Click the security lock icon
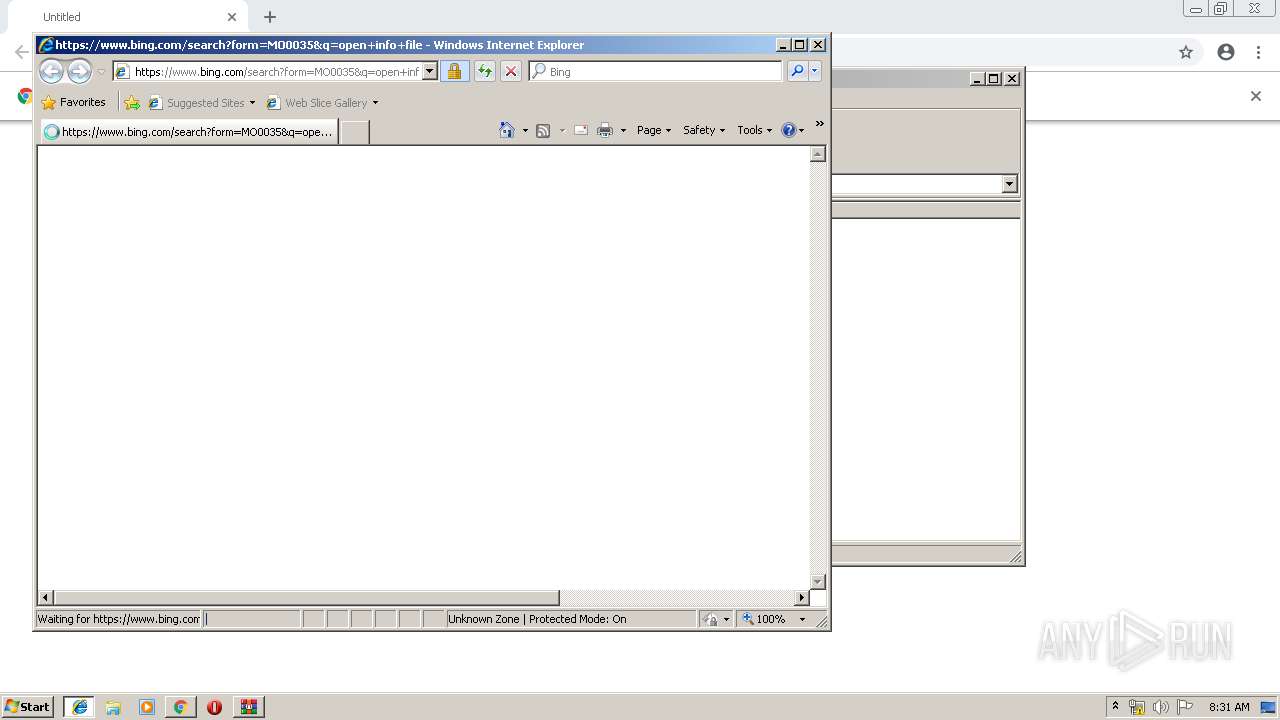This screenshot has height=720, width=1280. click(454, 71)
